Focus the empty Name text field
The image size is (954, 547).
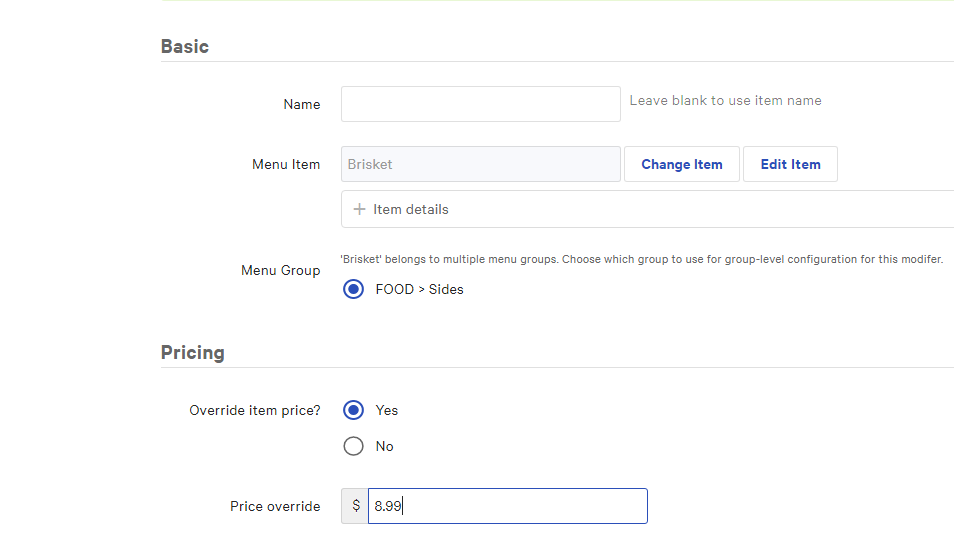coord(480,104)
